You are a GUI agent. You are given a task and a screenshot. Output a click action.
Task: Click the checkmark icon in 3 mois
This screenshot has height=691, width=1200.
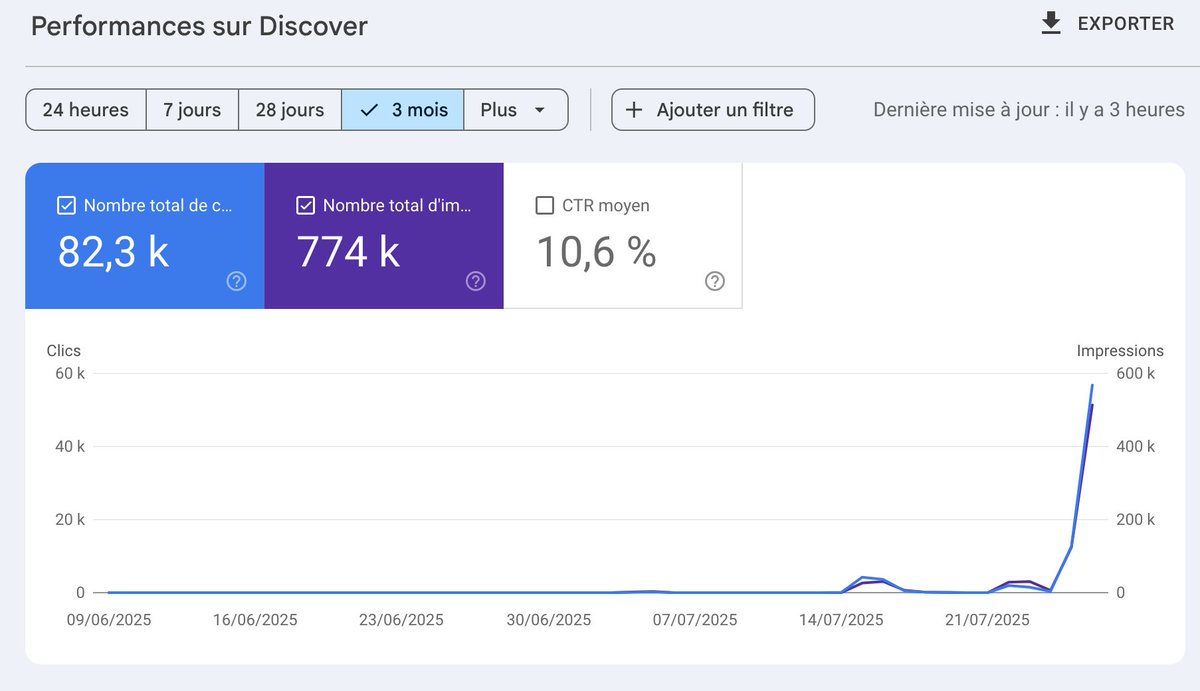[368, 110]
